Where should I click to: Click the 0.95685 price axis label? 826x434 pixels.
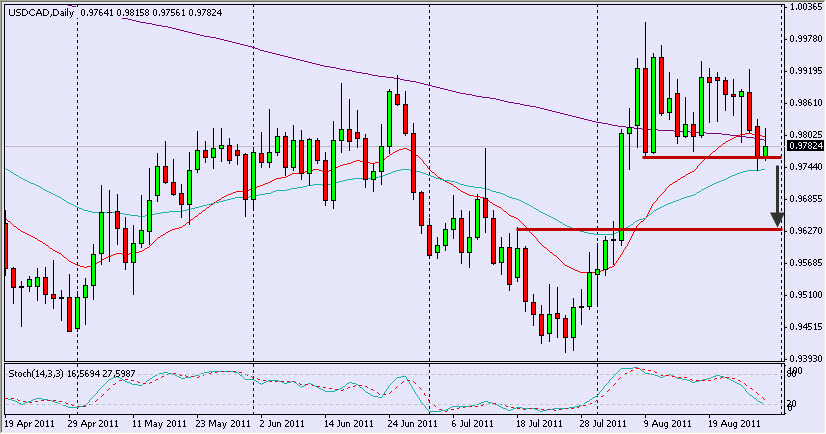tap(806, 262)
